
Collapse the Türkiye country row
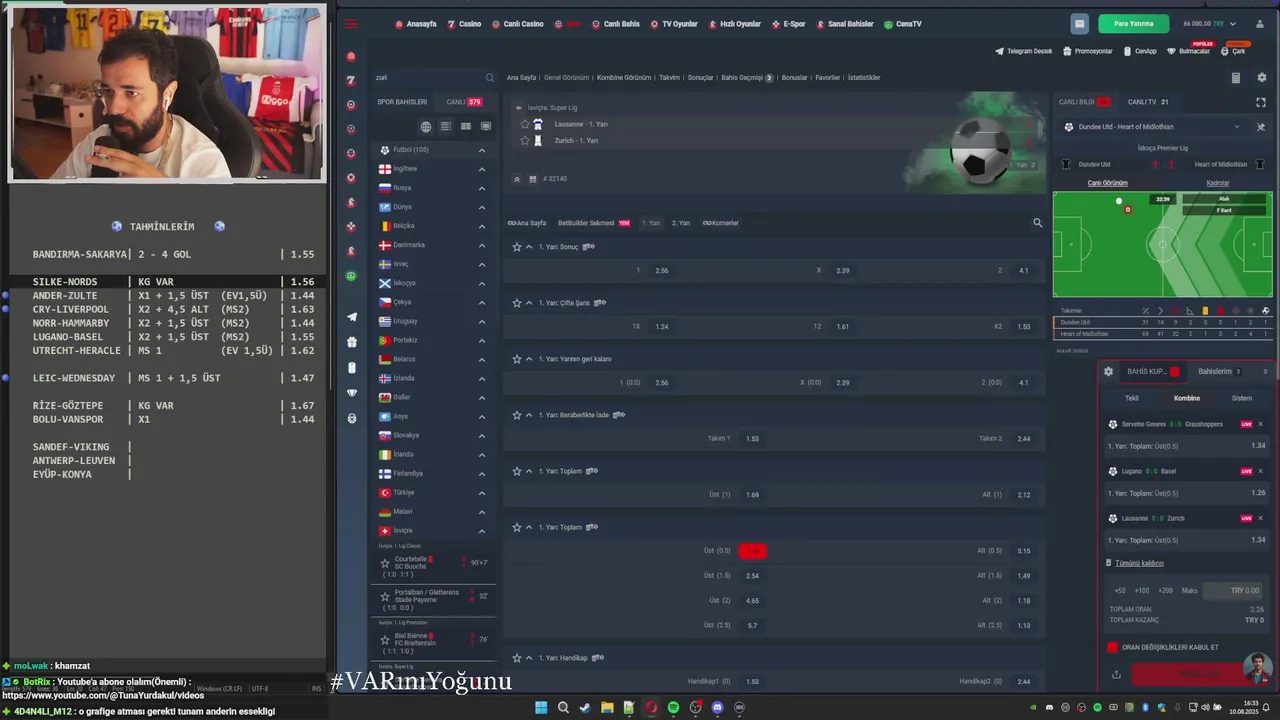pyautogui.click(x=481, y=492)
